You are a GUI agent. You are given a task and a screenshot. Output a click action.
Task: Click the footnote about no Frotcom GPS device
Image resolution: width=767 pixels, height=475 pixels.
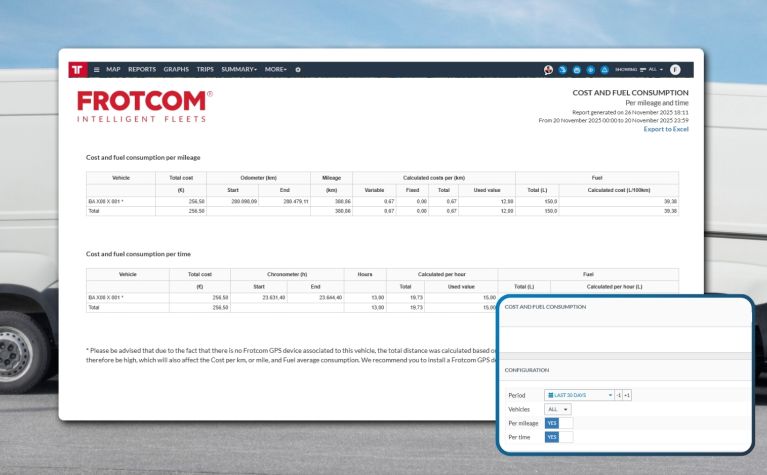point(292,355)
